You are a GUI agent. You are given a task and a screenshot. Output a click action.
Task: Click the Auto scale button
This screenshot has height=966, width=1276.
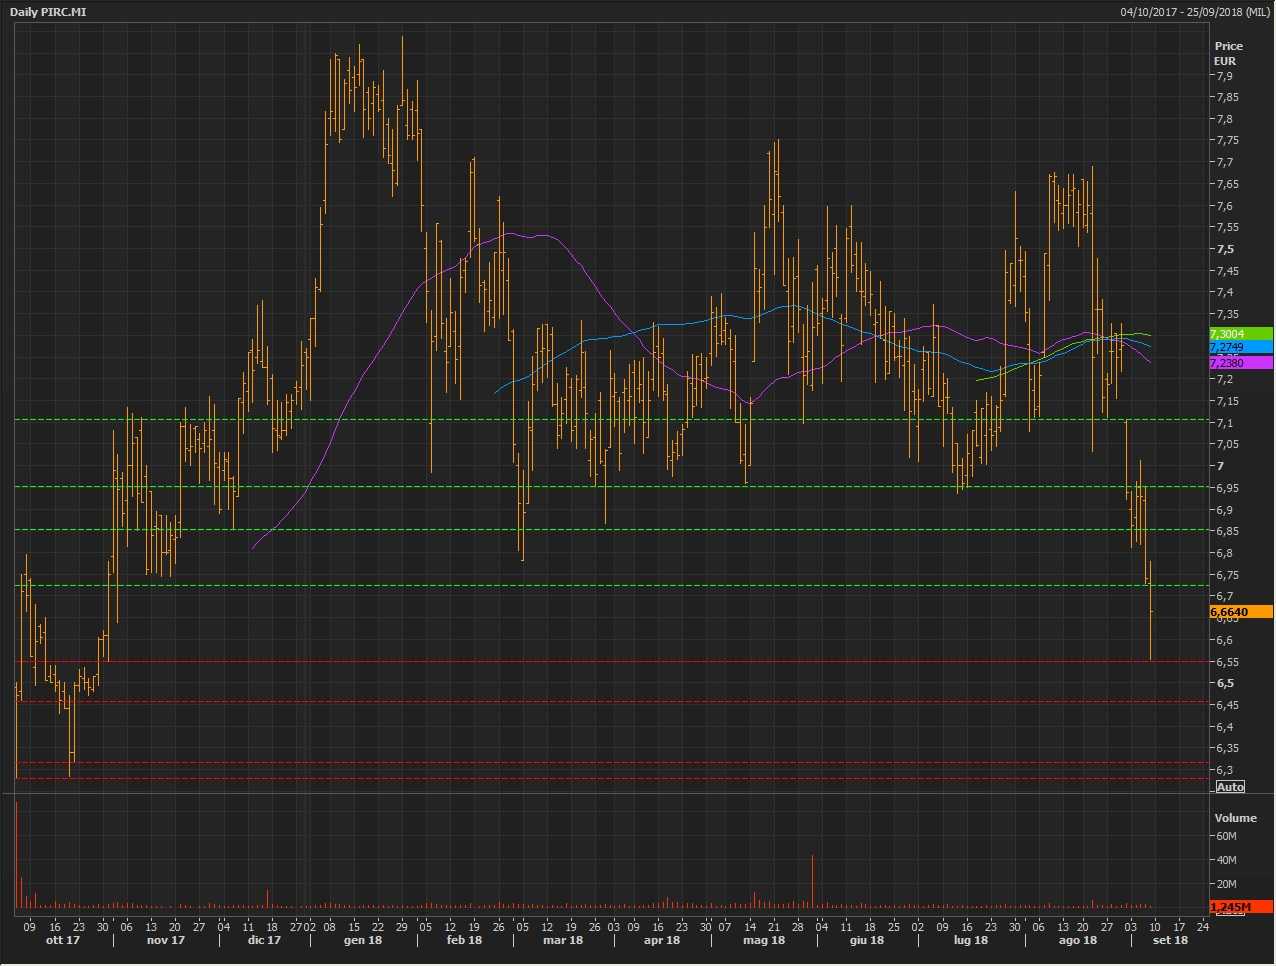pos(1230,787)
